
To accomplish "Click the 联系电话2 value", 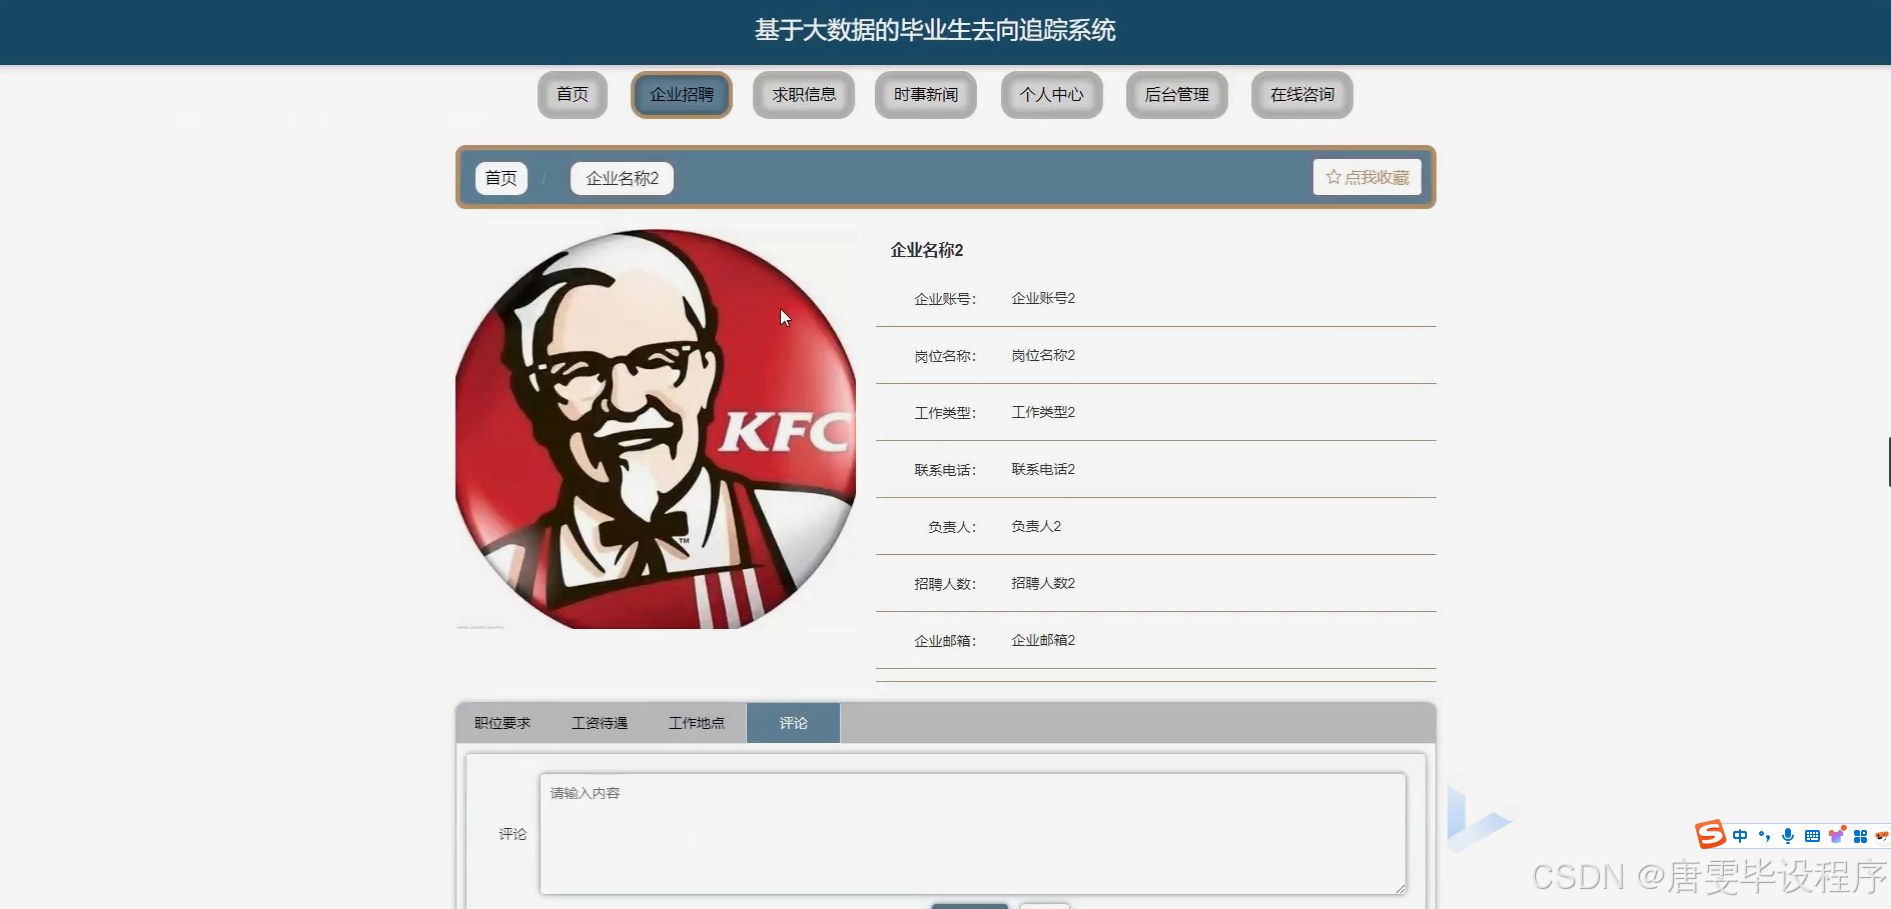I will (1043, 469).
